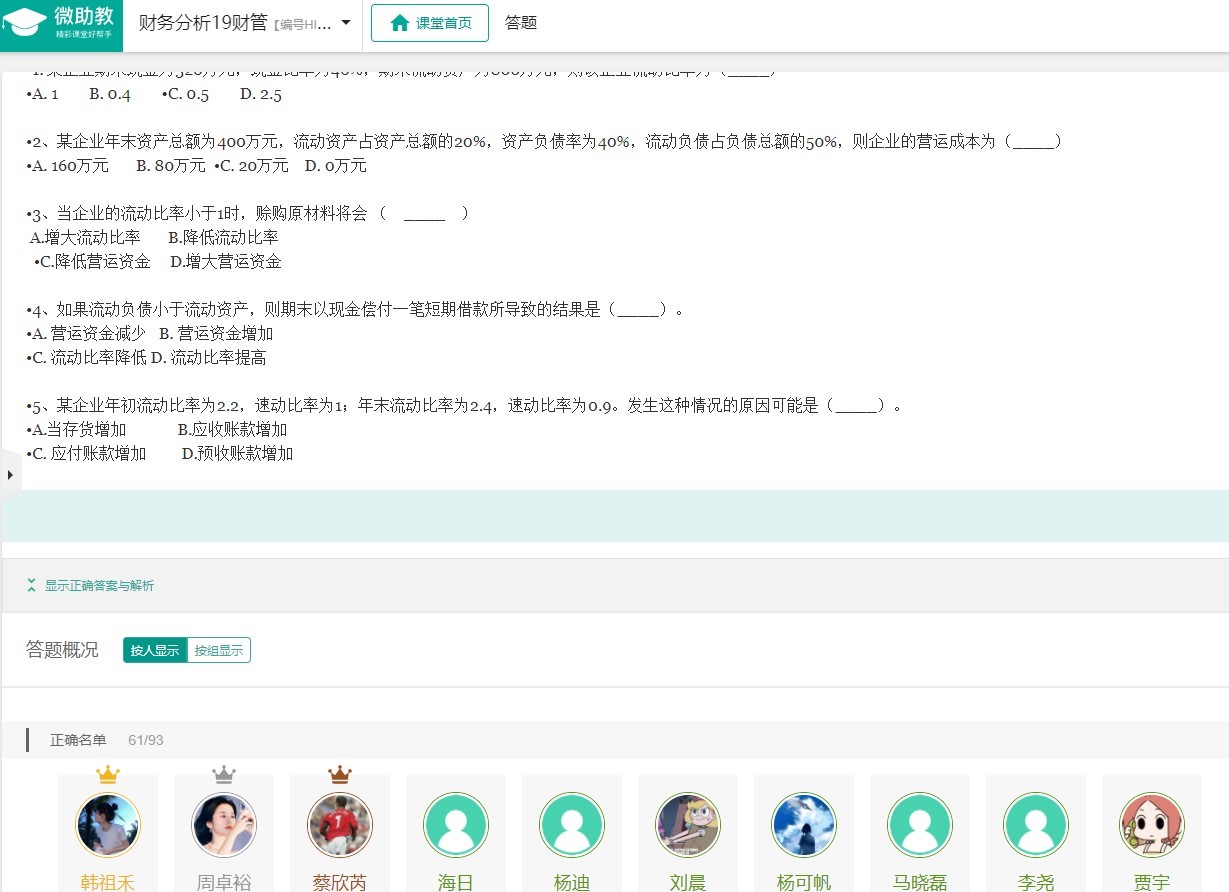The height and width of the screenshot is (892, 1229).
Task: Click the 正确名单 list heading
Action: (x=78, y=740)
